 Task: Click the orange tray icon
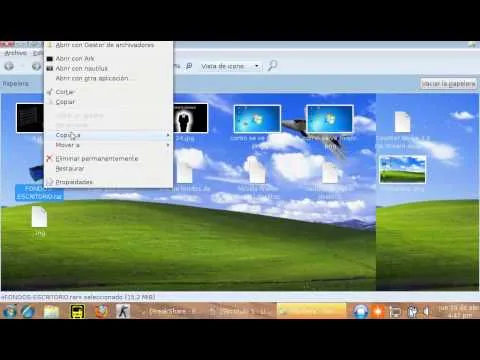(x=378, y=312)
